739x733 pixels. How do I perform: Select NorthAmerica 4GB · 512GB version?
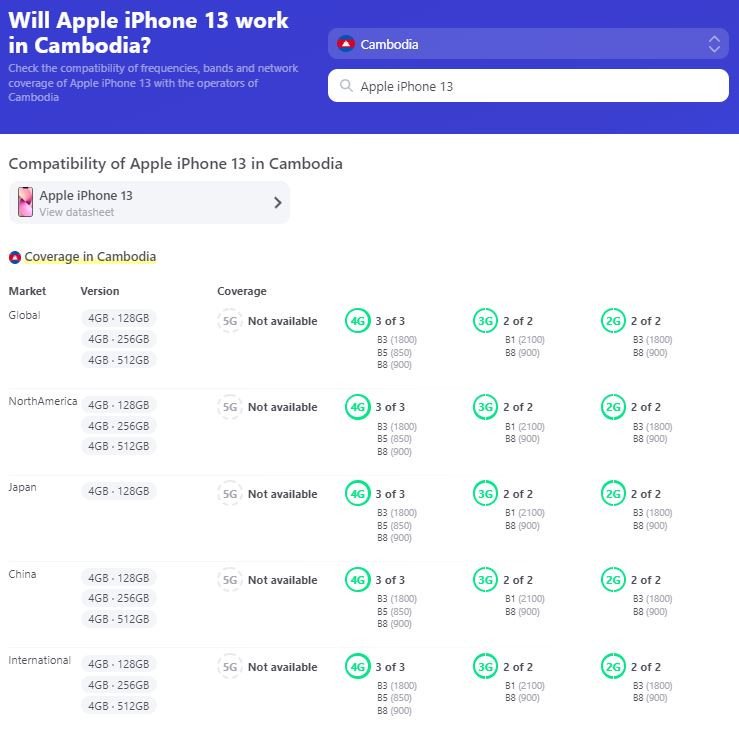119,446
